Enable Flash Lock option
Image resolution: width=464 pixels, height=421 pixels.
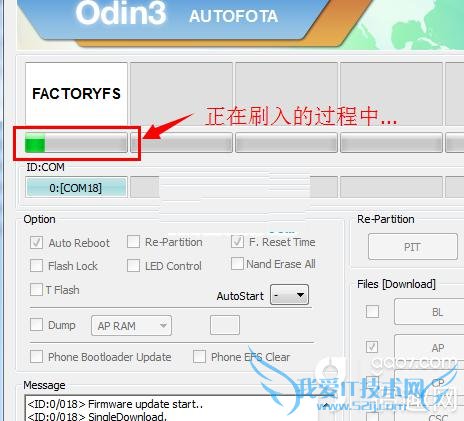tap(36, 266)
